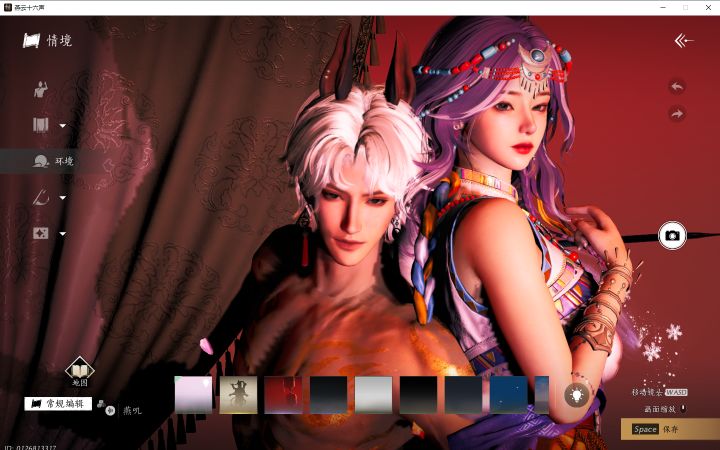Choose the dark slate thumbnail before the blue starry one

[463, 395]
